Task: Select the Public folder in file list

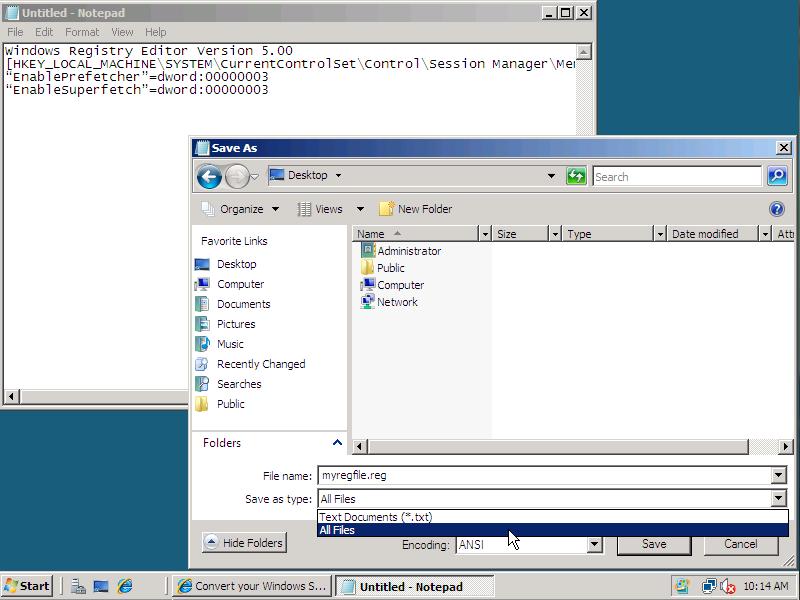Action: coord(383,268)
